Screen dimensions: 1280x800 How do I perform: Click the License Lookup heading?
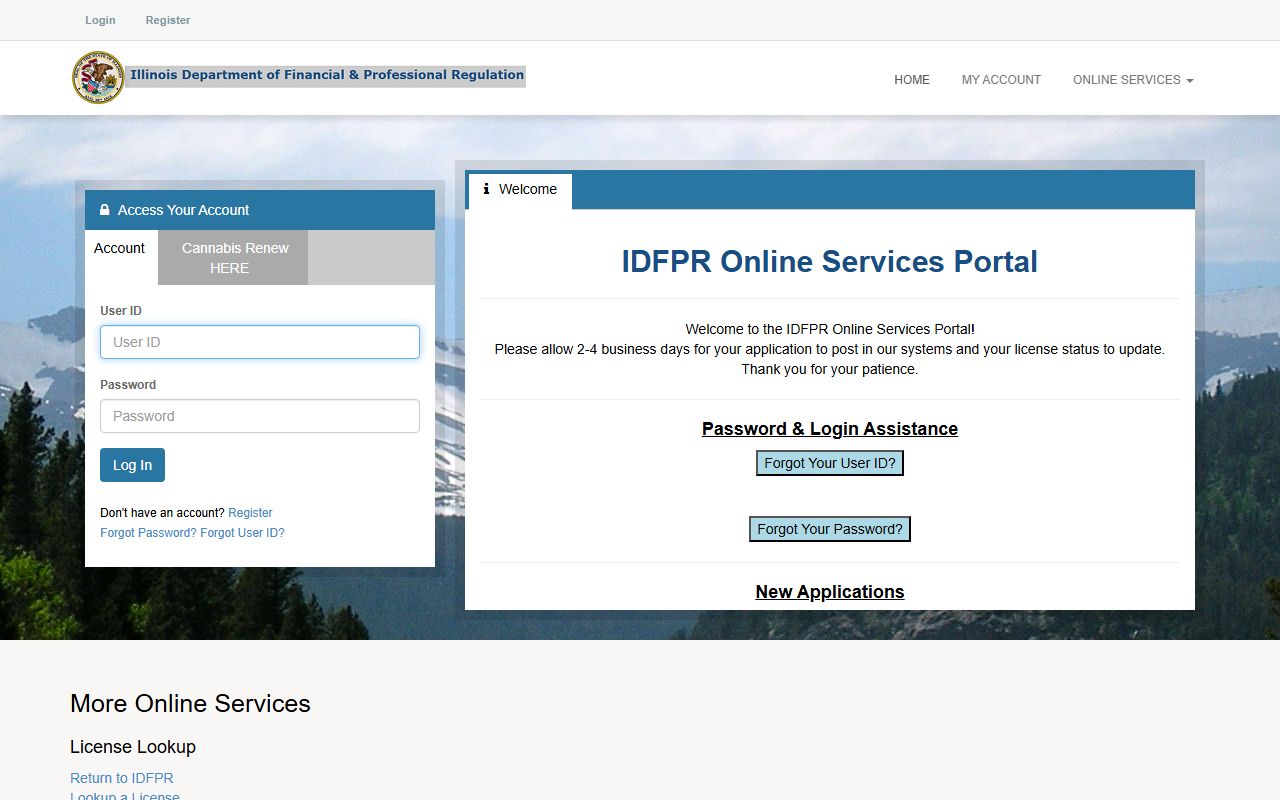[x=133, y=747]
